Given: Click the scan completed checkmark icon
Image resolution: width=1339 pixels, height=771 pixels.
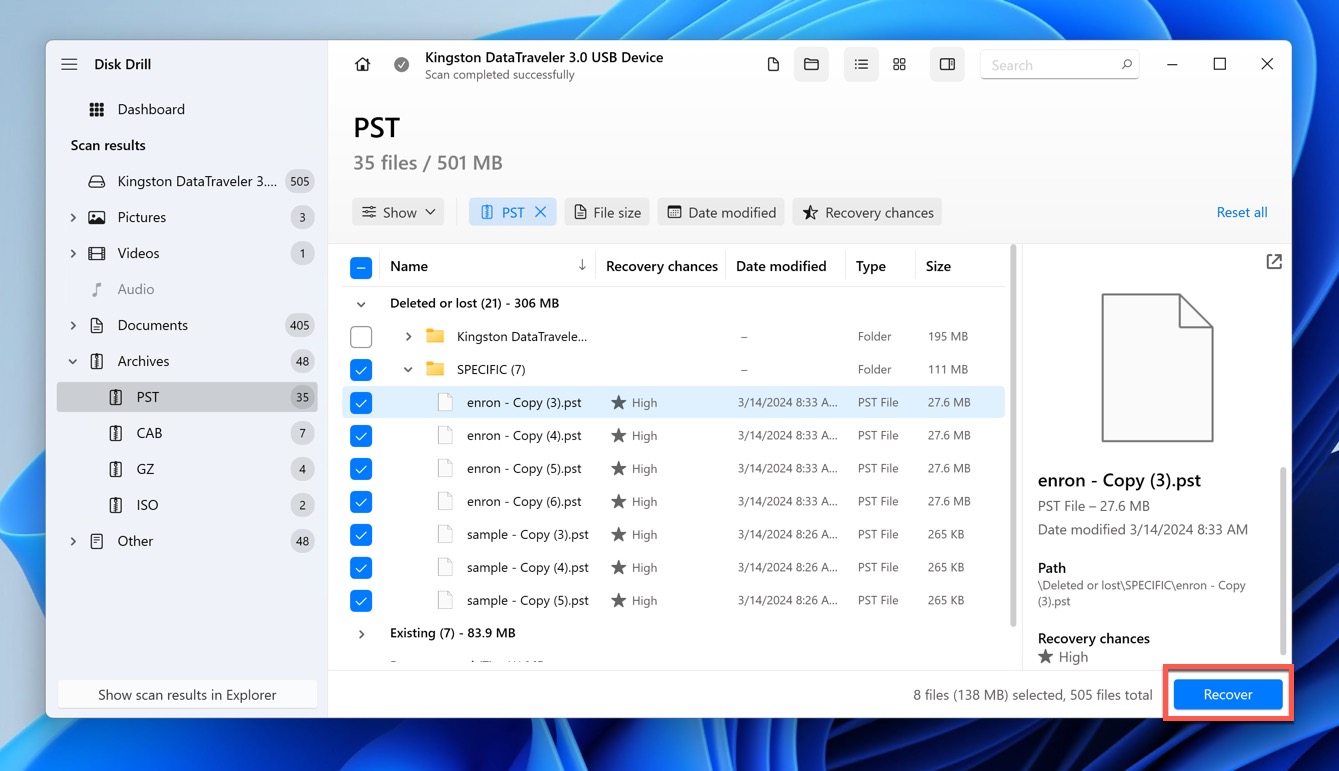Looking at the screenshot, I should [401, 64].
